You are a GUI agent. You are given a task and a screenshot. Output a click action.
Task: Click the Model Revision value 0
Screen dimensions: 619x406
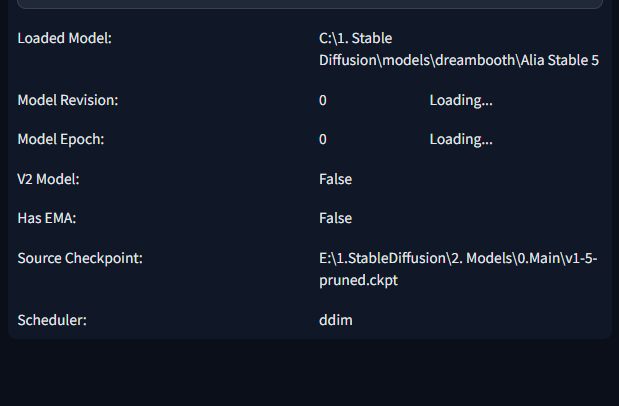tap(323, 100)
